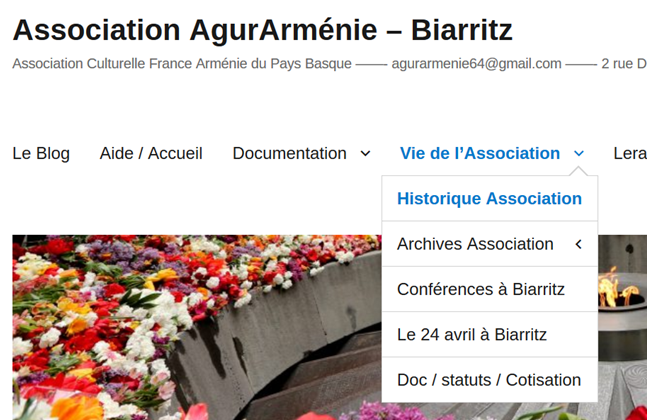Select Le 24 avril à Biarritz
Screen dimensions: 647x420
(472, 335)
